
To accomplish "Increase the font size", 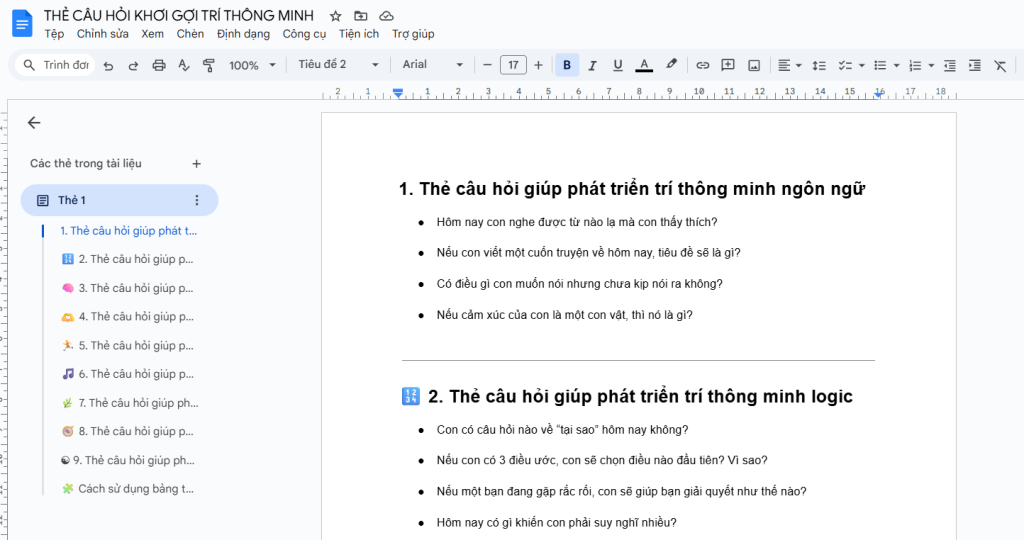I will [538, 65].
